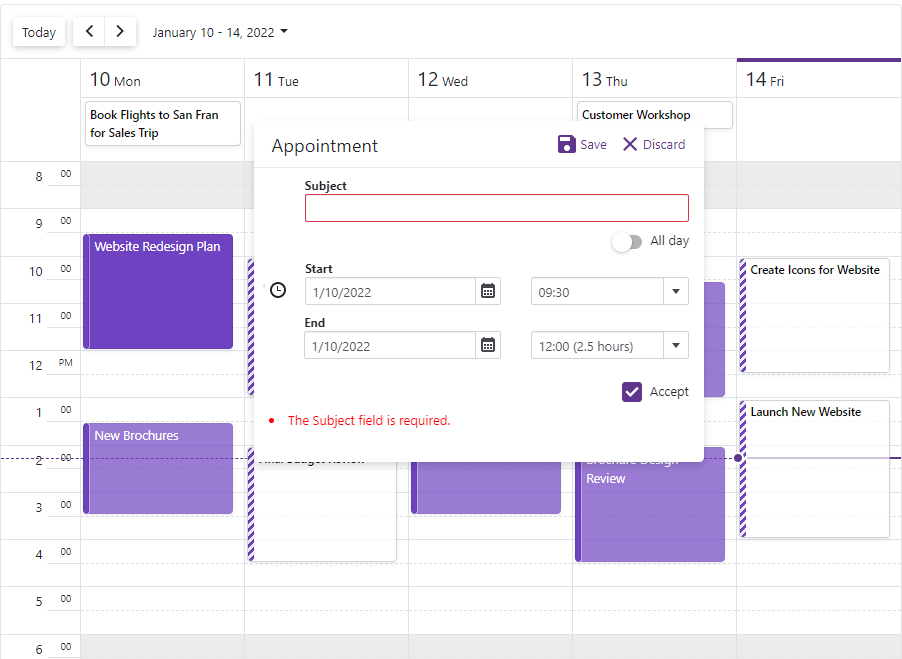Viewport: 902px width, 659px height.
Task: Toggle the Accept option off
Action: [632, 392]
